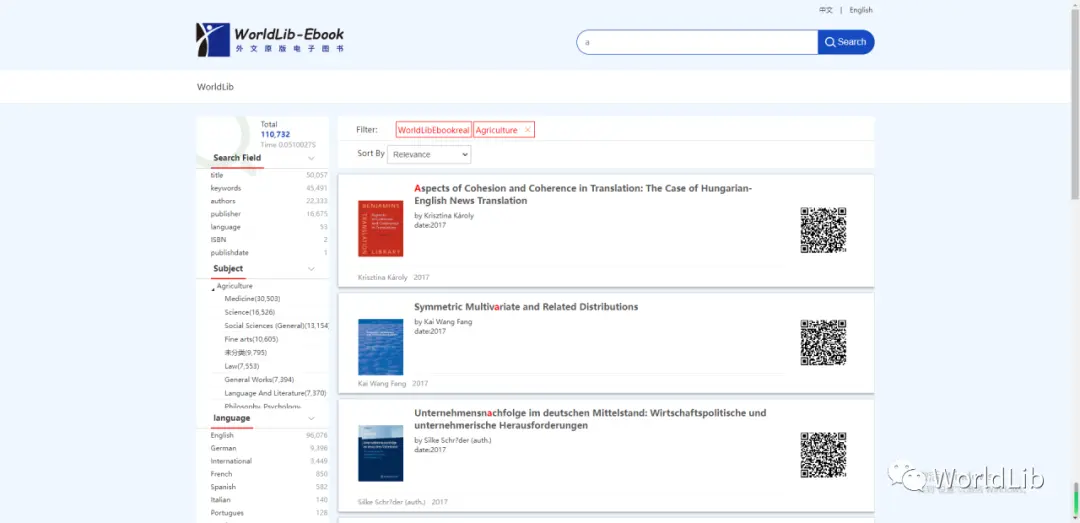Viewport: 1080px width, 523px height.
Task: Toggle the Agriculture tree node arrow
Action: 214,289
